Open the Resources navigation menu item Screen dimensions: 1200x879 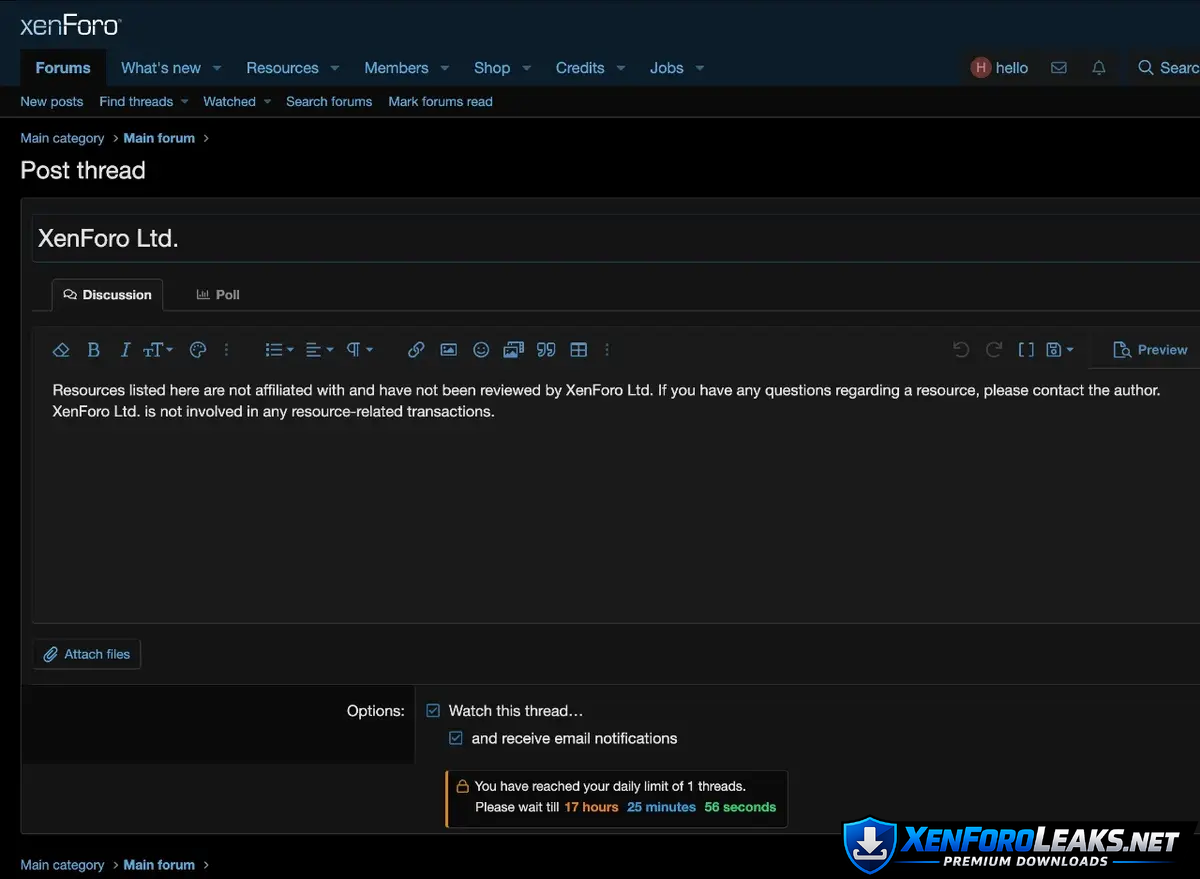tap(282, 68)
